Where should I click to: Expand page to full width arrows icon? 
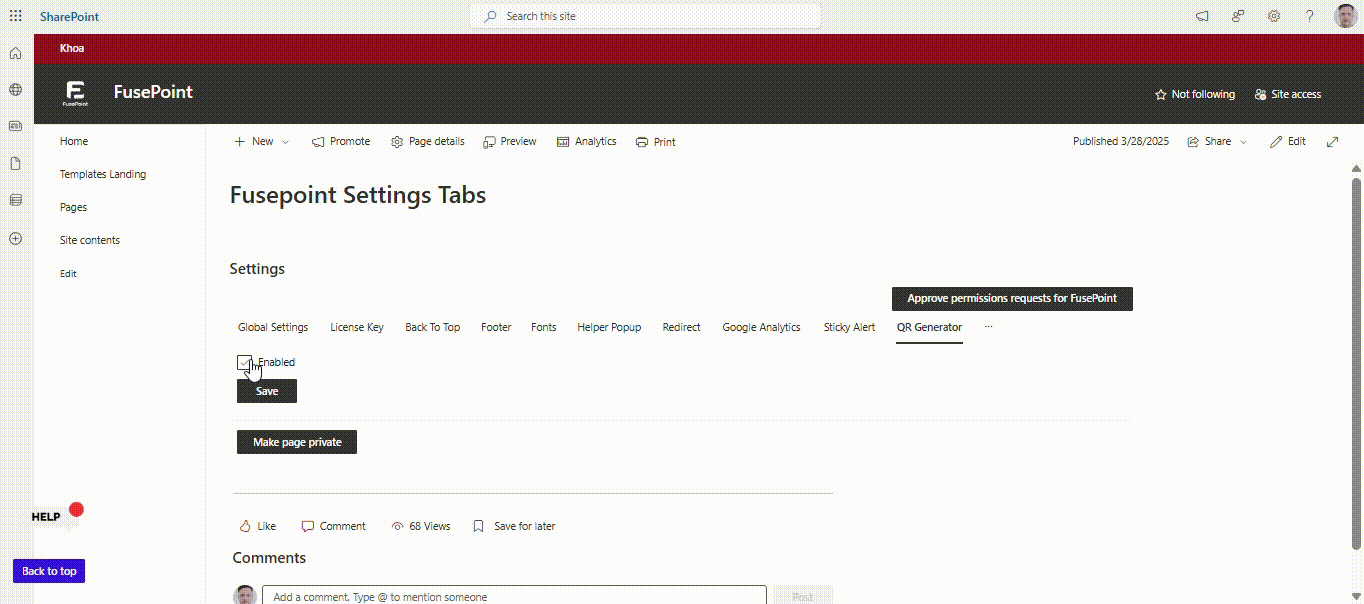tap(1332, 142)
